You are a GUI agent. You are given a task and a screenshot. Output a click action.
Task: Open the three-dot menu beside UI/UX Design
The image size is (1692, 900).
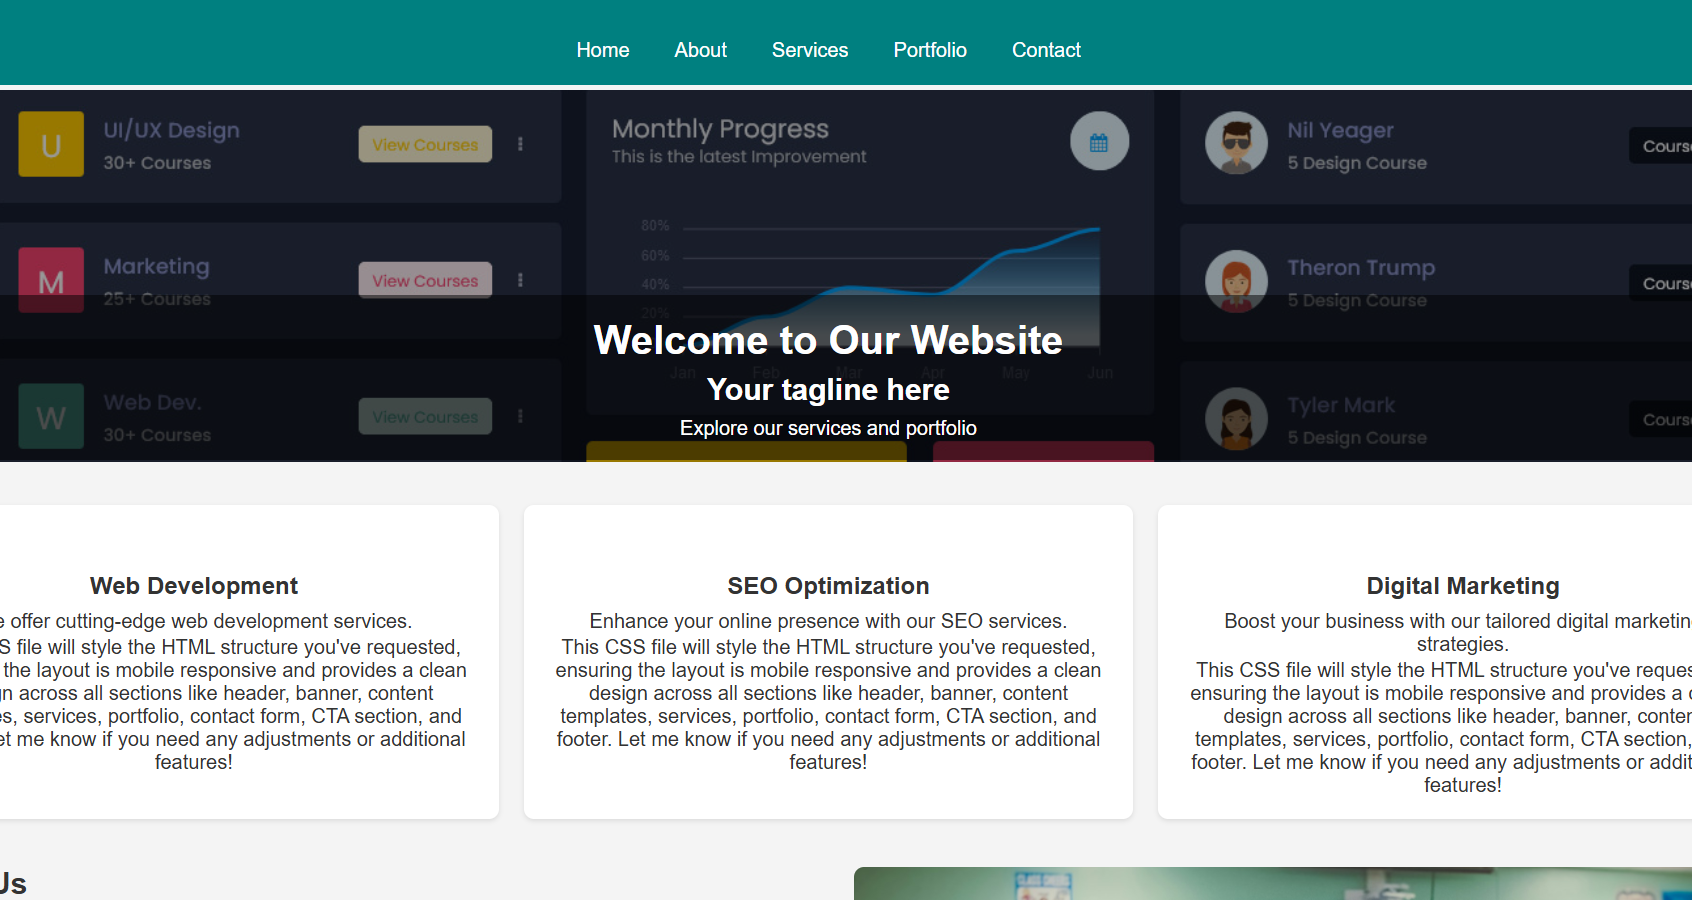[520, 144]
